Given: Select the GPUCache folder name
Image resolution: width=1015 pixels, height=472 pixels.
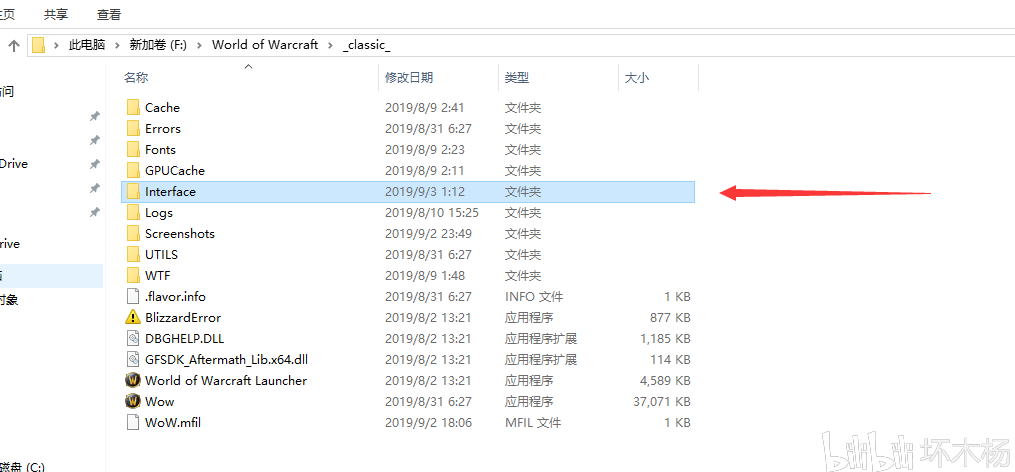Looking at the screenshot, I should coord(175,170).
